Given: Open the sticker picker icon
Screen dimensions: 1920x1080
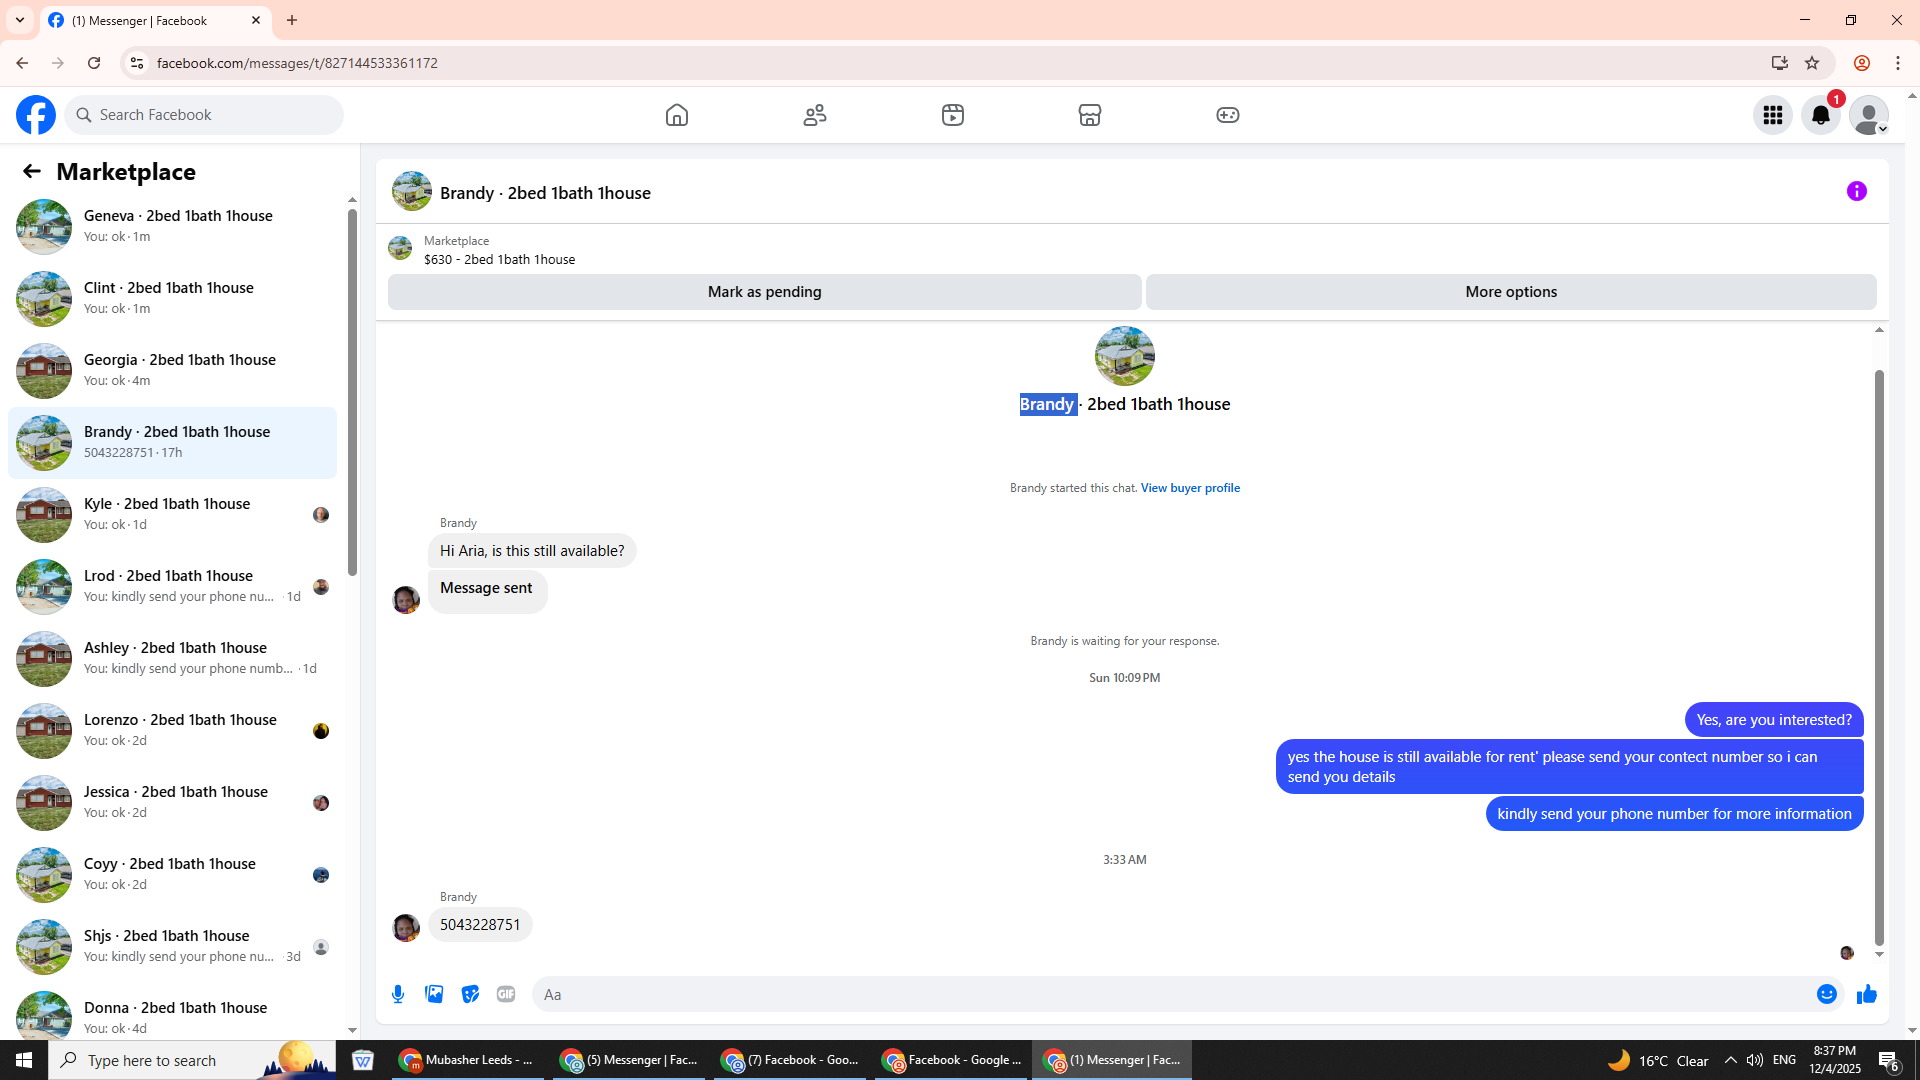Looking at the screenshot, I should (470, 994).
